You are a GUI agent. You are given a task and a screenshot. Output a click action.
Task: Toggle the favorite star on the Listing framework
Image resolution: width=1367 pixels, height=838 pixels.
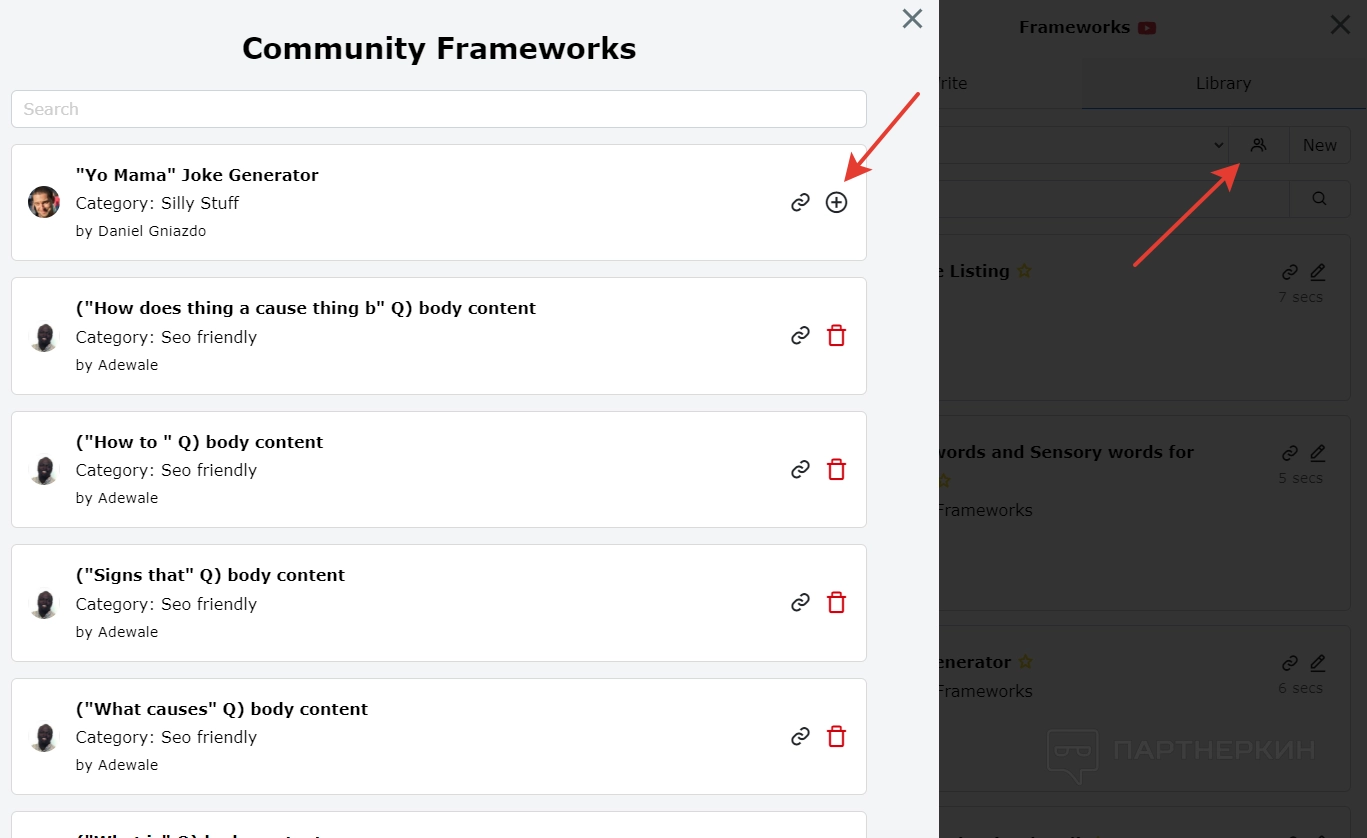(x=1025, y=271)
